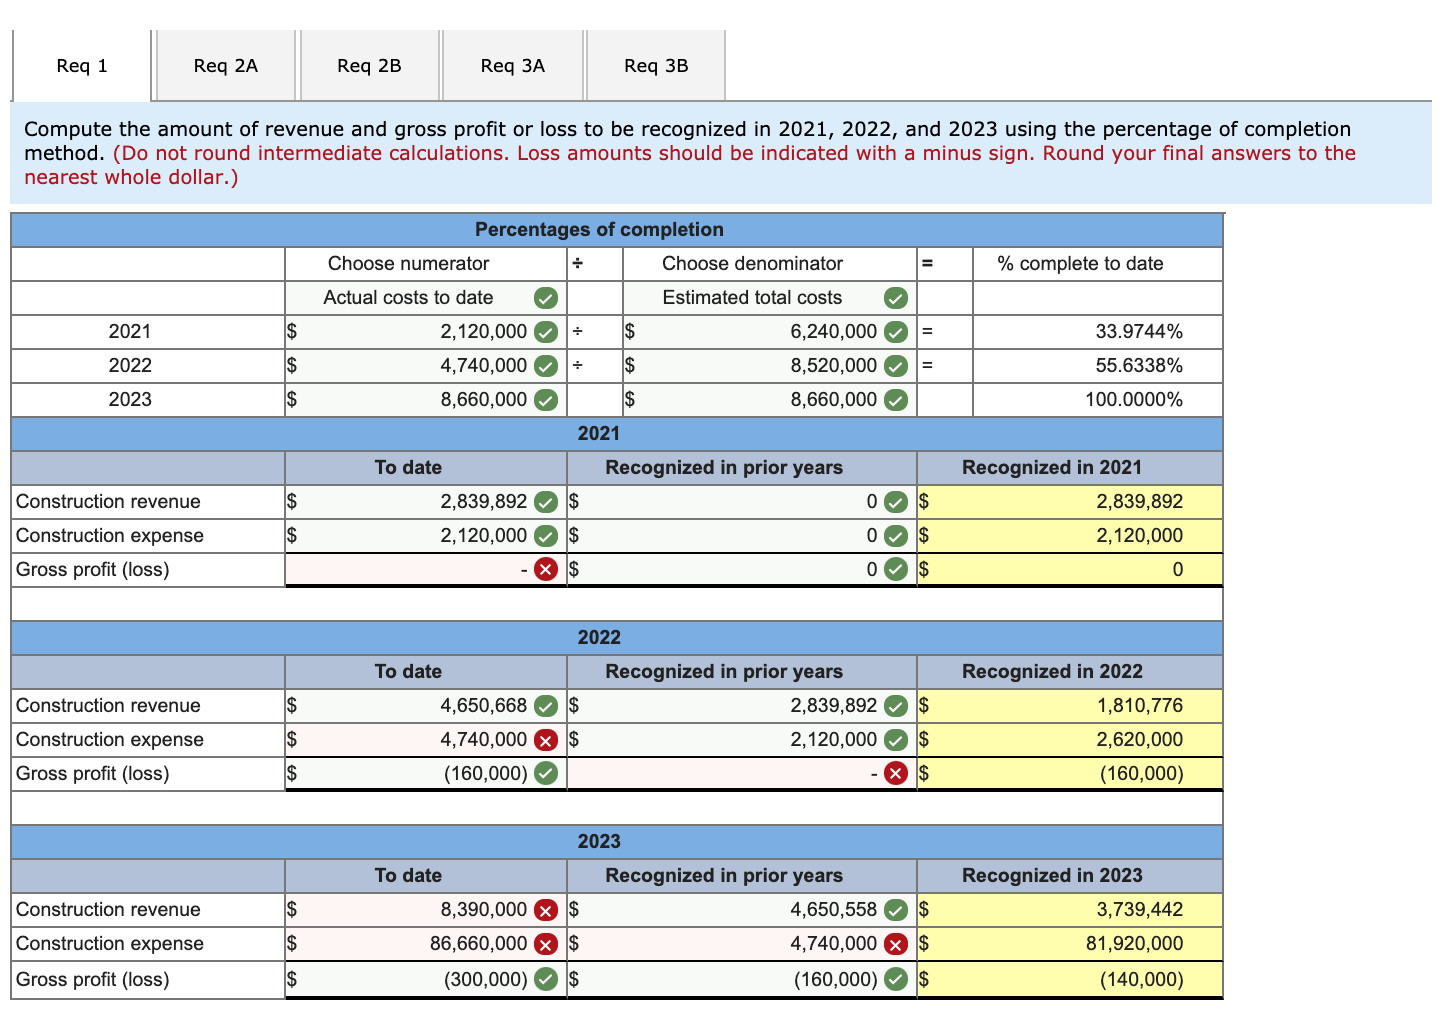The image size is (1450, 1014).
Task: Click recognized in 2023 expense 81,920,000
Action: [x=1134, y=944]
